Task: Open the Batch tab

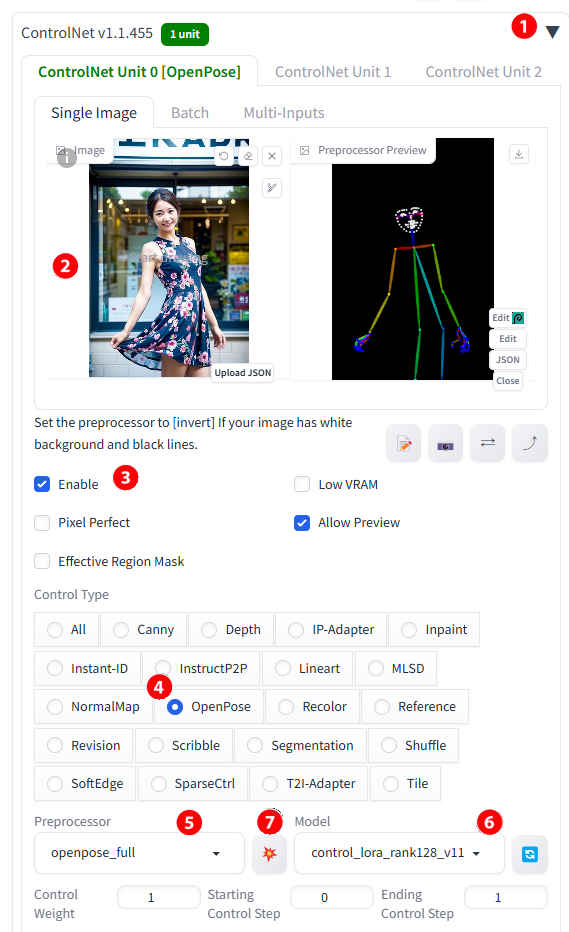Action: tap(190, 113)
